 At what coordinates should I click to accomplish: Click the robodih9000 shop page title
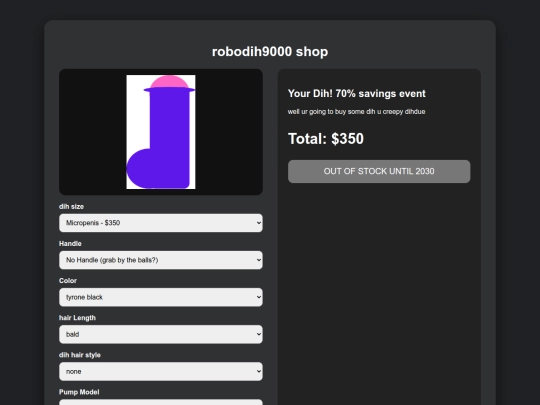(x=270, y=52)
